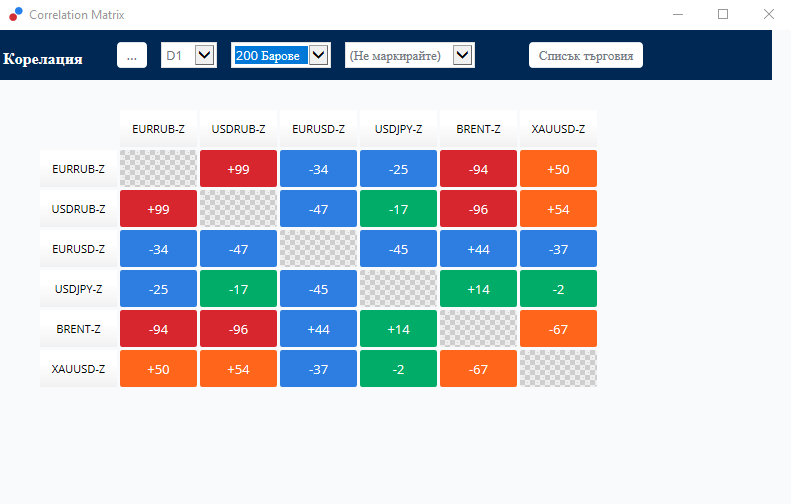791x504 pixels.
Task: Expand the 200 Барове bars dropdown
Action: (x=280, y=55)
